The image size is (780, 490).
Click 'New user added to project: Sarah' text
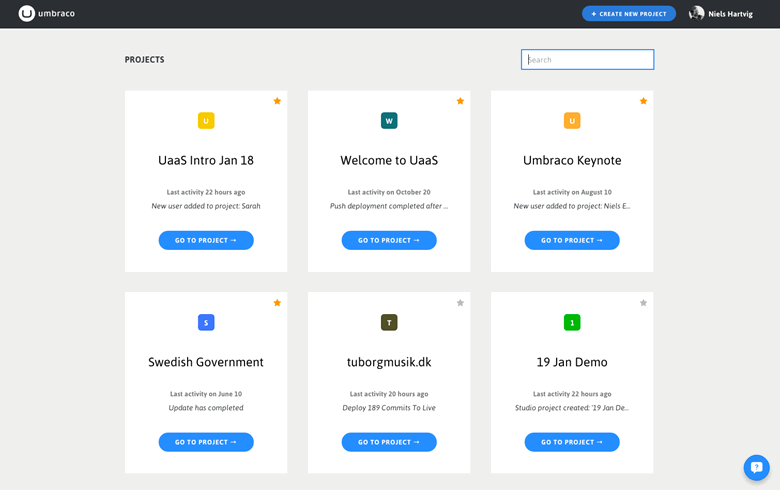tap(206, 206)
